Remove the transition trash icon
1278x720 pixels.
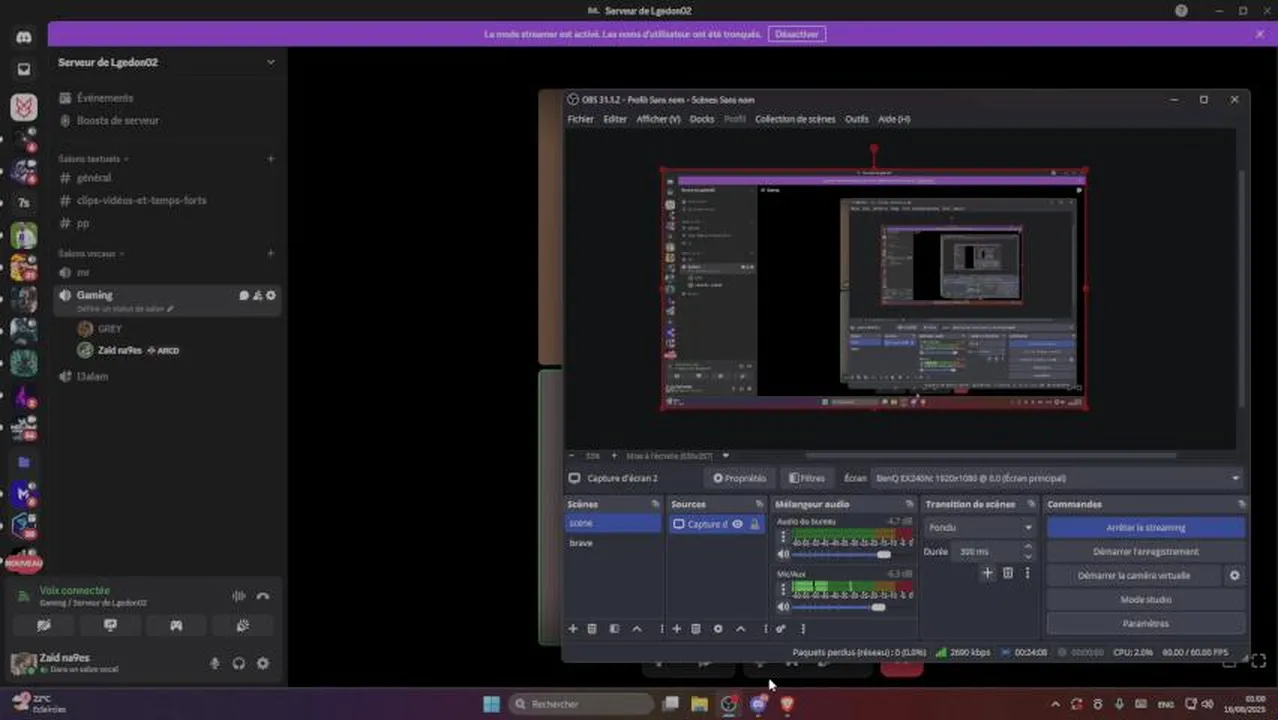[x=1008, y=573]
